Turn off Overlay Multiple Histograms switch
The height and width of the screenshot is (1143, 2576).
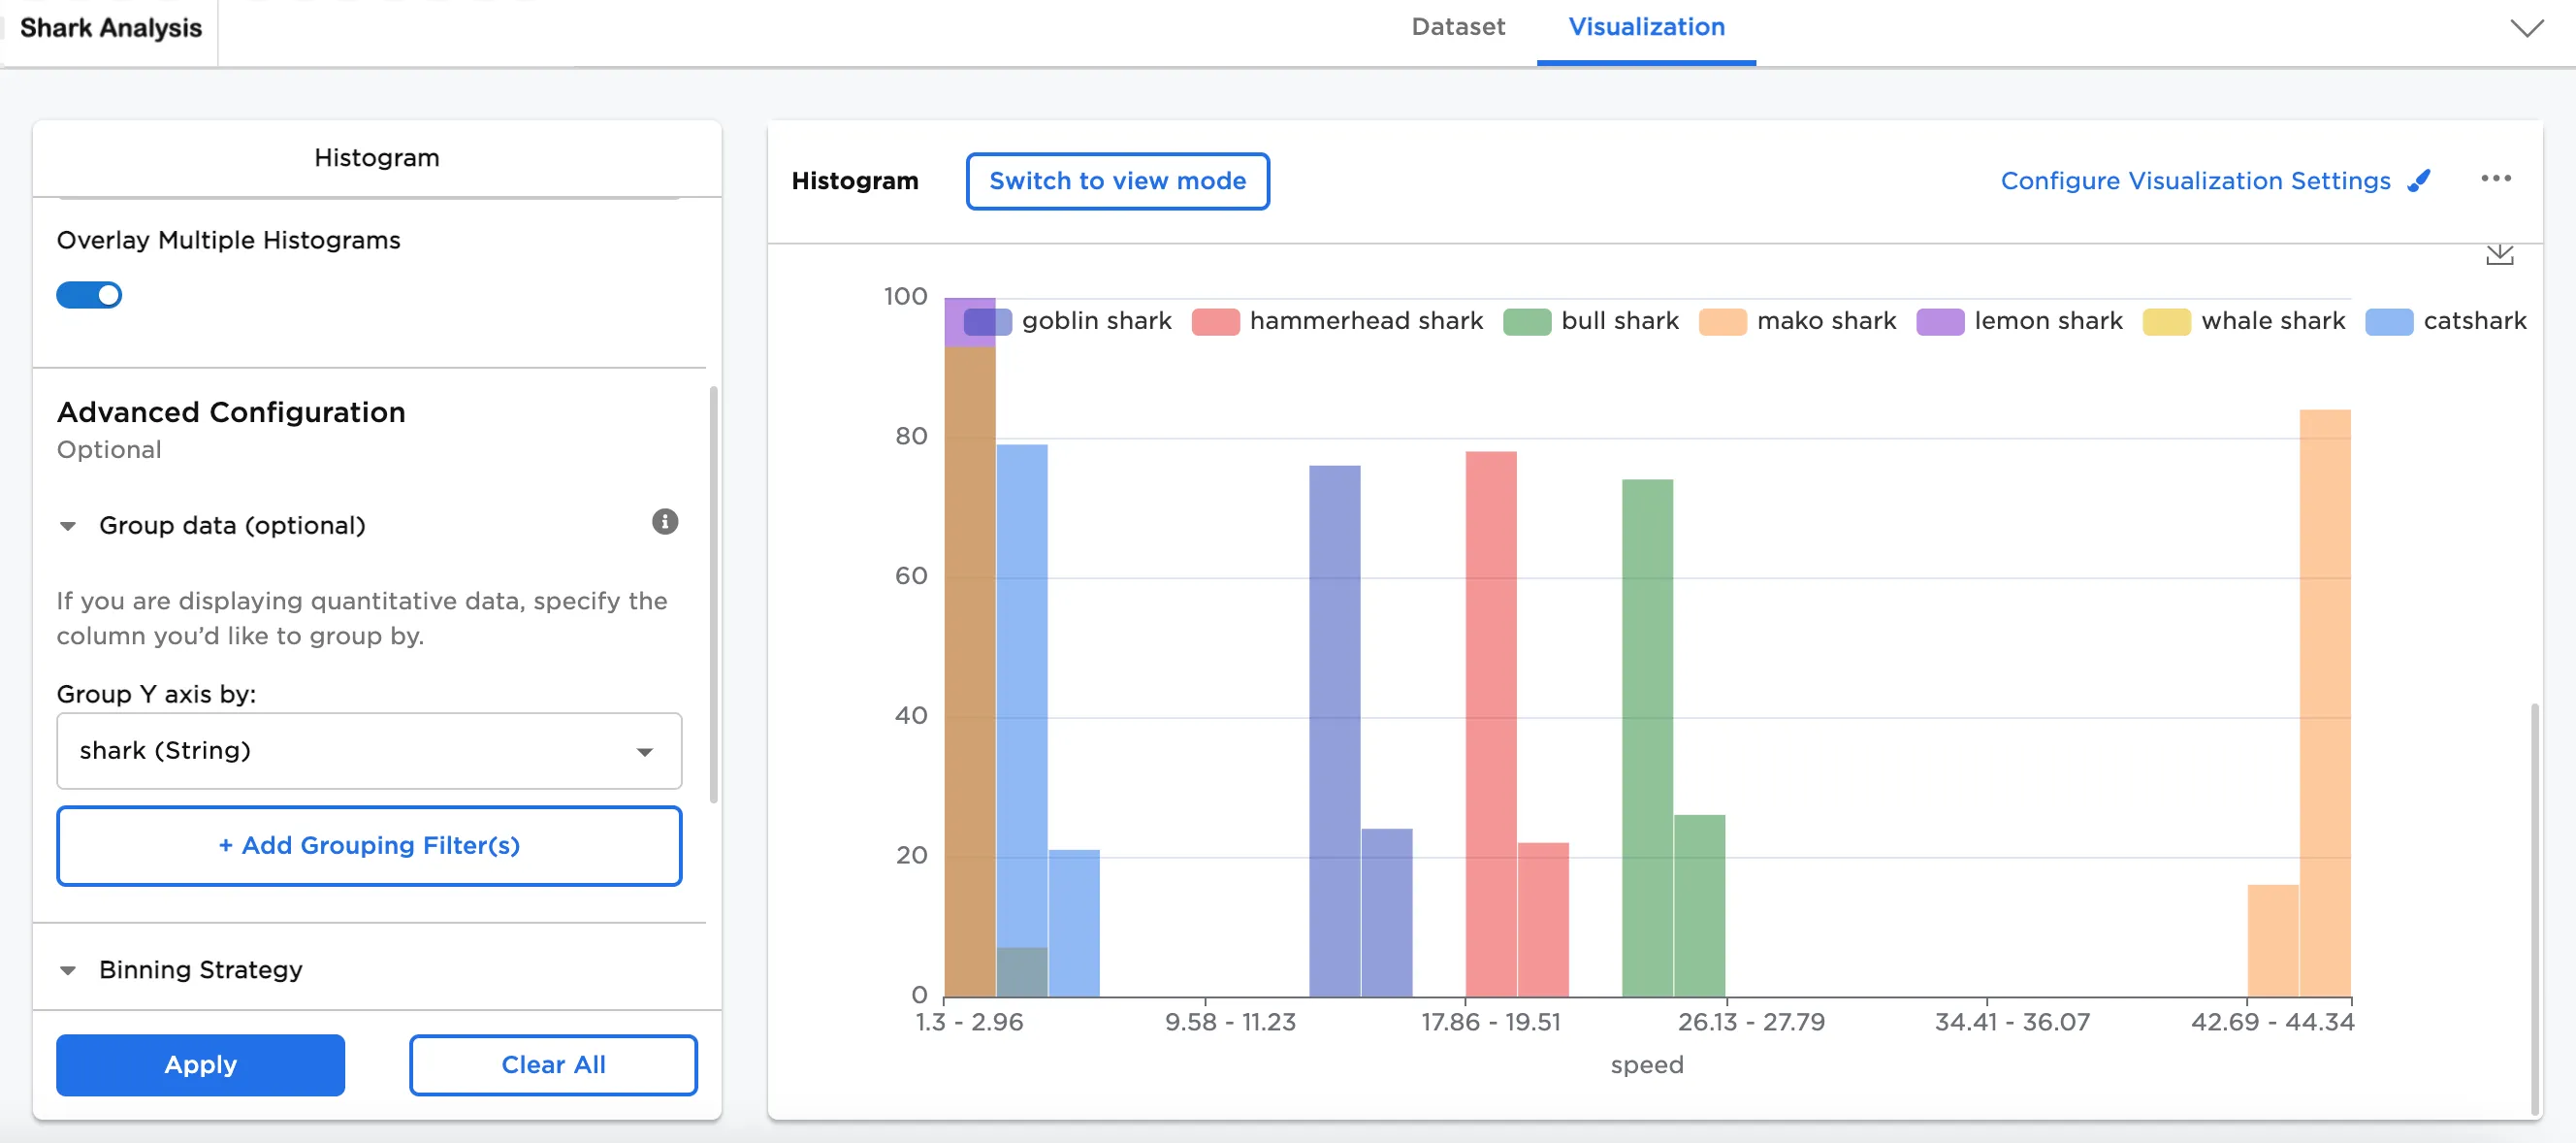[89, 295]
